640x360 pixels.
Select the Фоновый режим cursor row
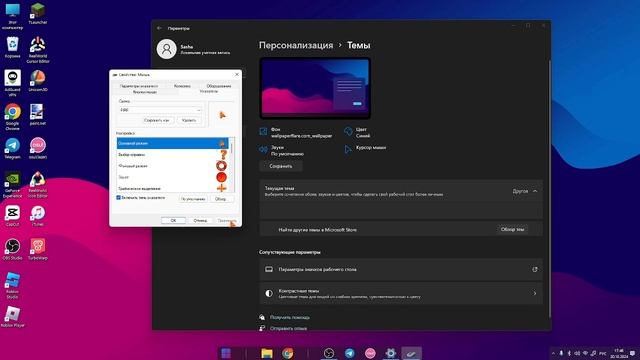coord(172,166)
